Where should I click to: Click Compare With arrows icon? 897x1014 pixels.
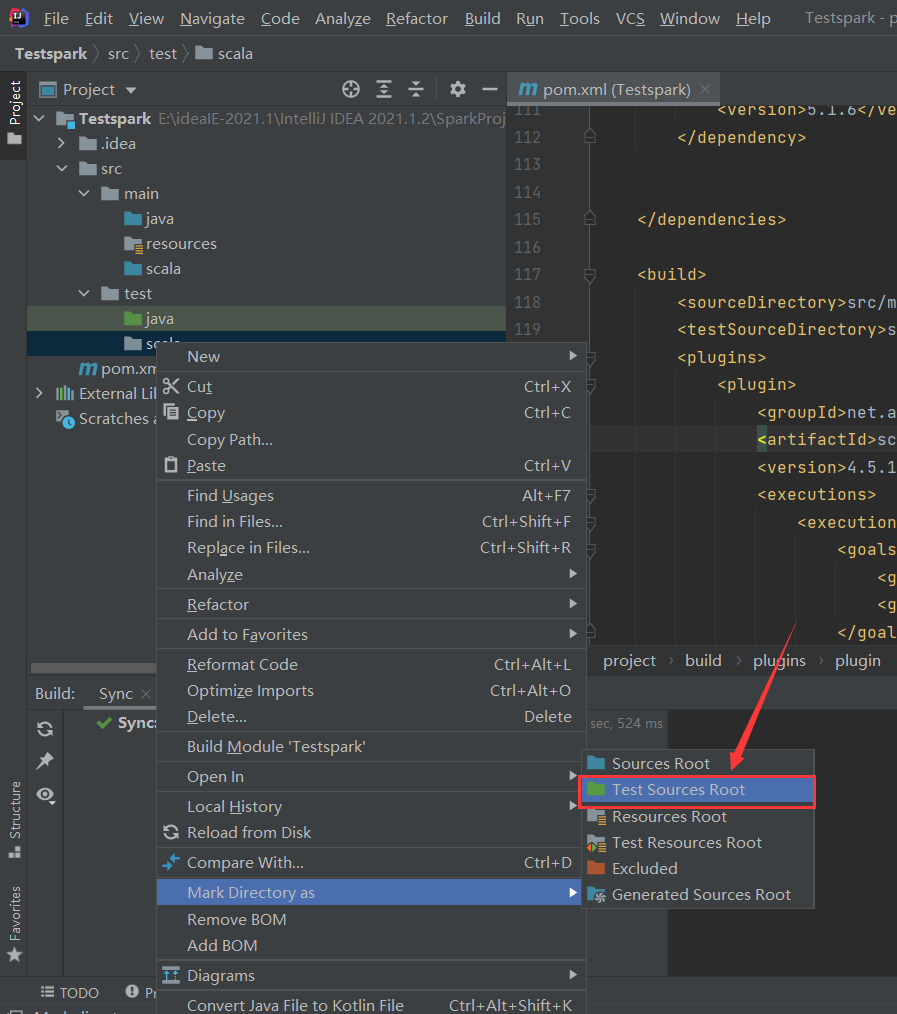pos(171,862)
